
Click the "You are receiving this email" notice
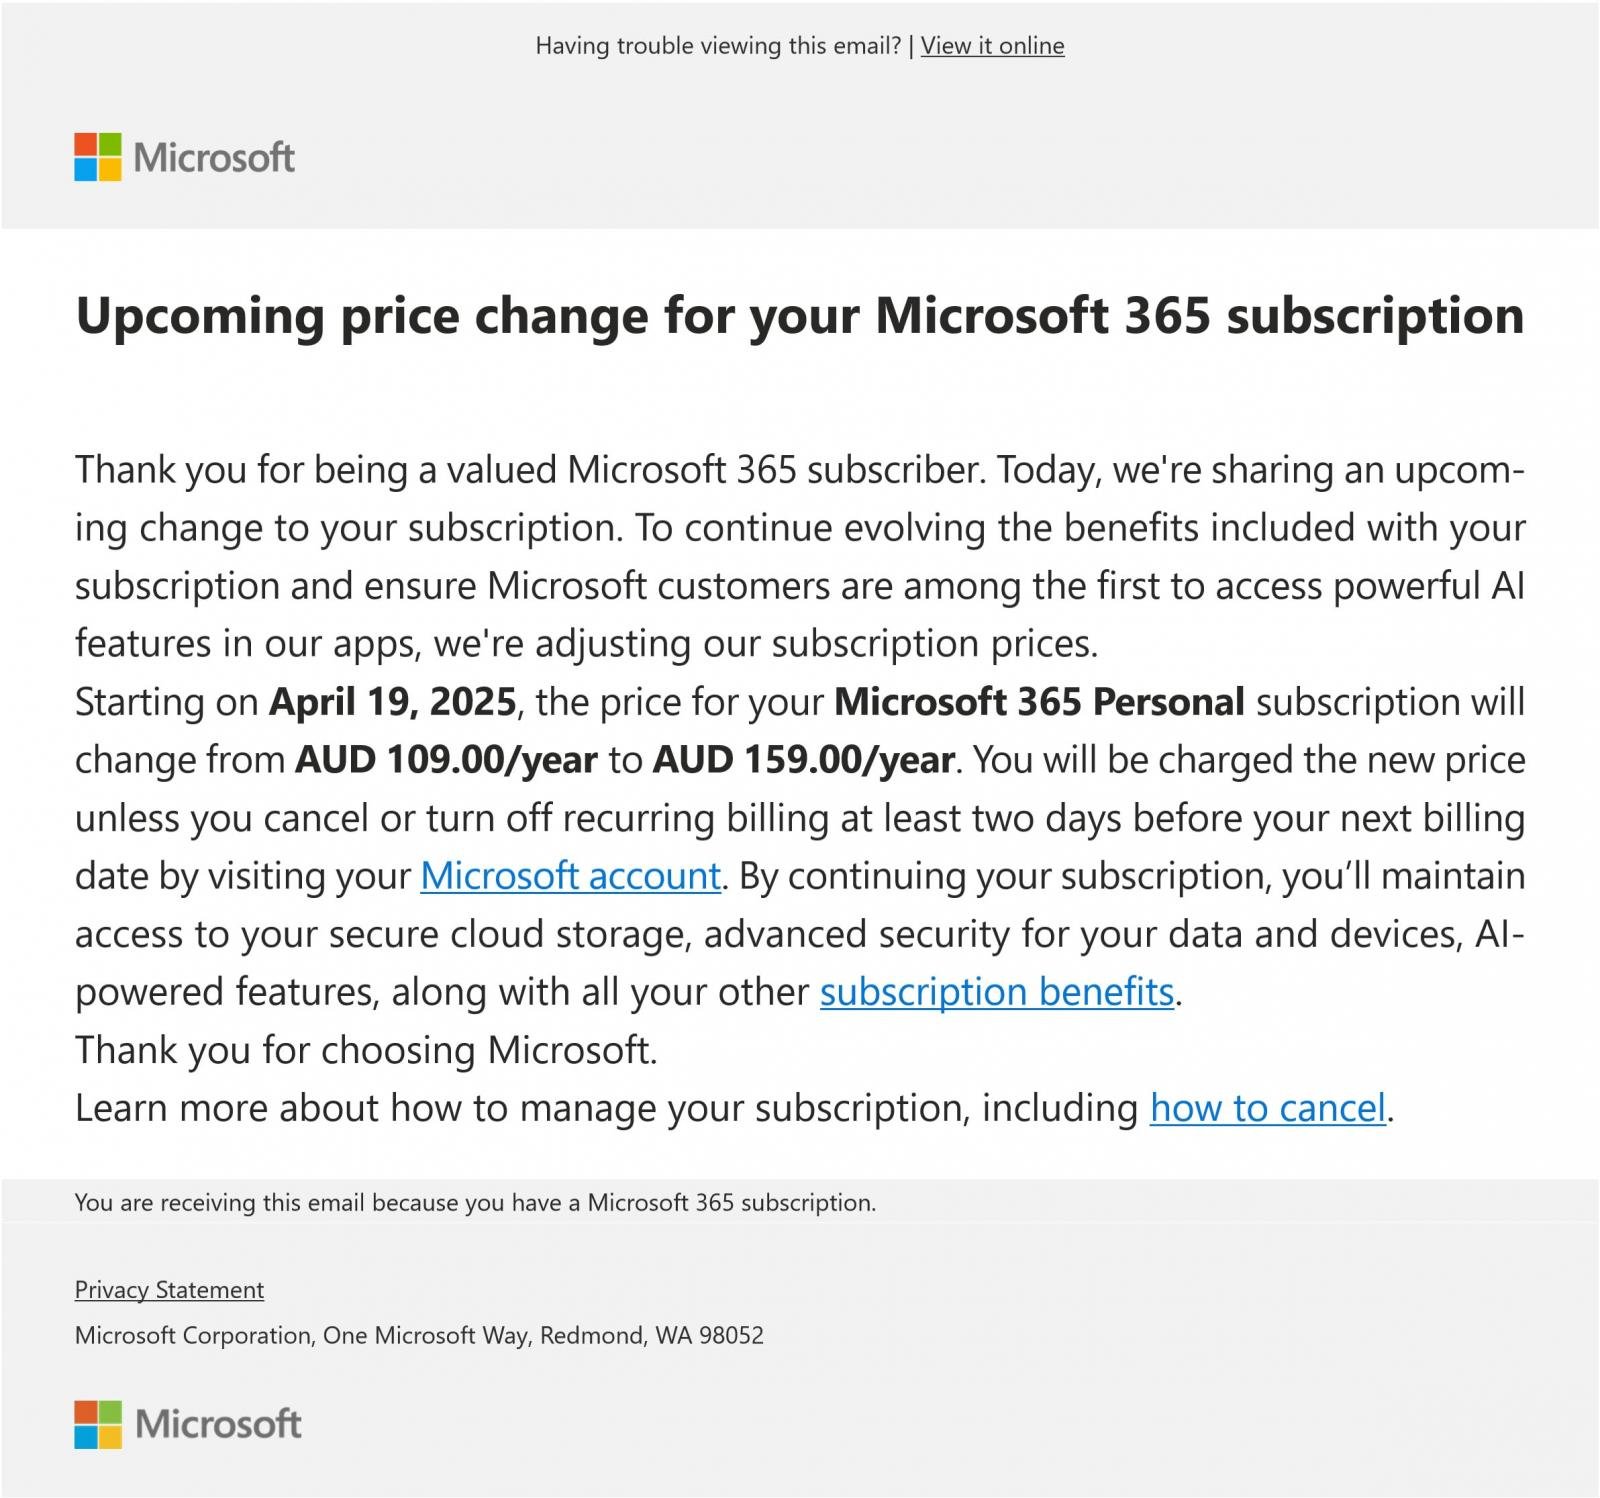(475, 1203)
